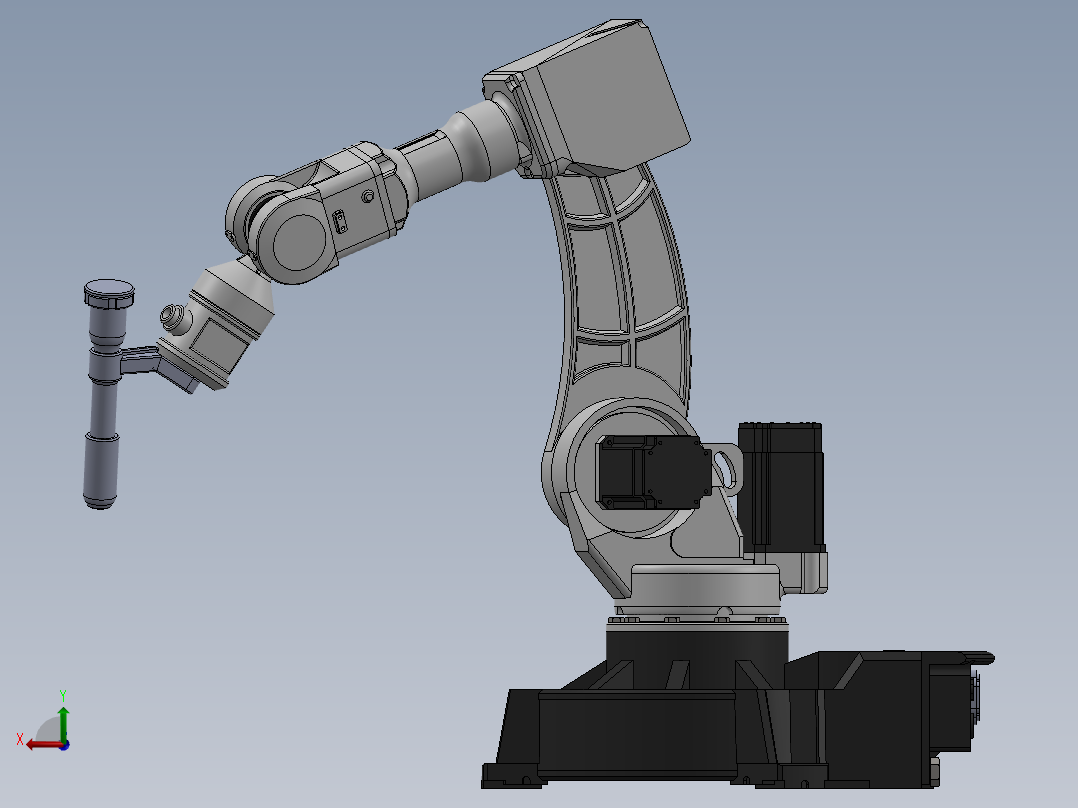The image size is (1078, 808).
Task: Click the origin point of the coordinate triad
Action: coord(64,744)
